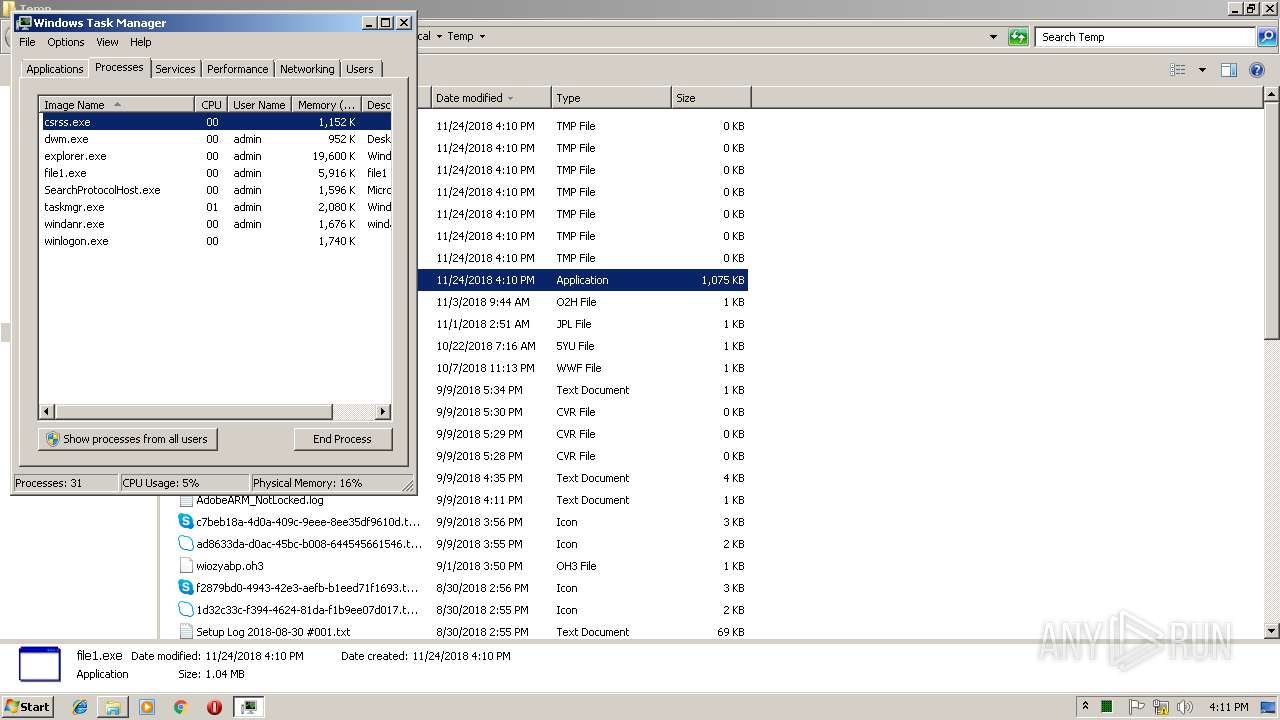Select the AdobeARM_NotLocked.log file

click(259, 500)
